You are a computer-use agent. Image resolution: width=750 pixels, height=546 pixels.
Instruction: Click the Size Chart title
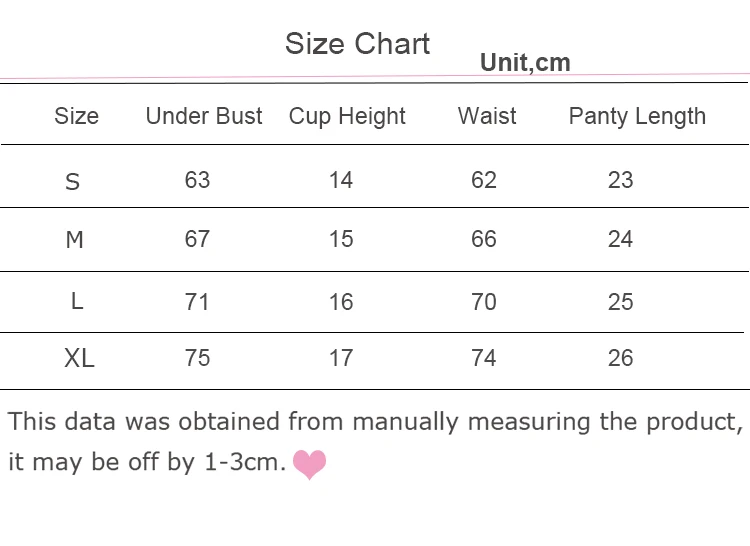coord(357,44)
